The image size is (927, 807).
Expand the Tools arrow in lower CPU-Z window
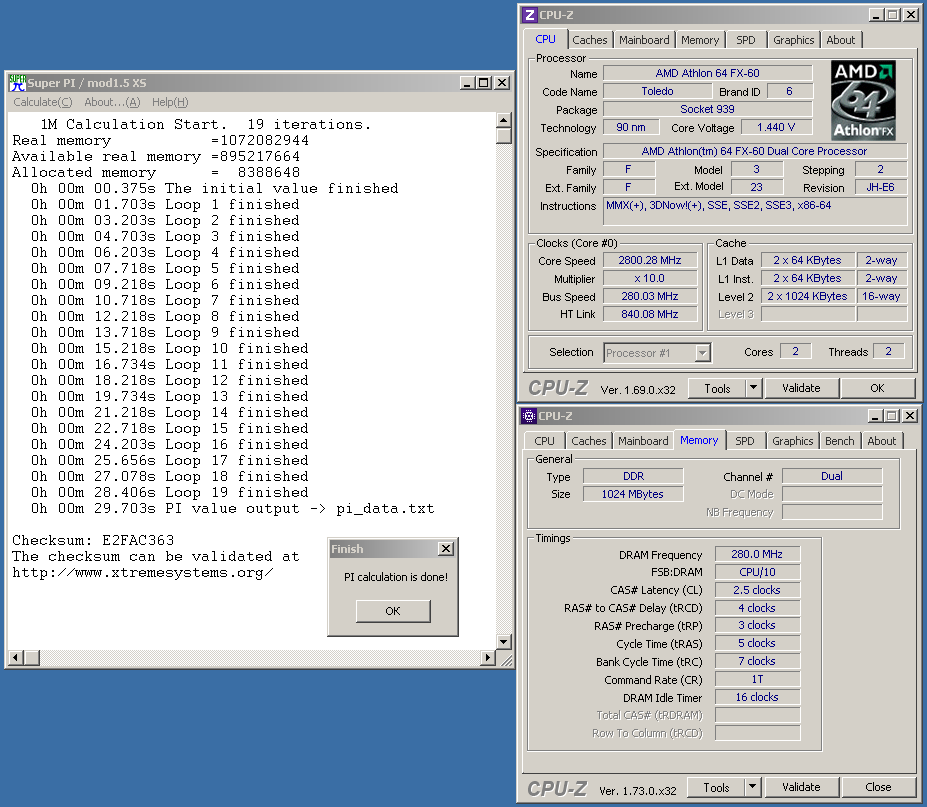[752, 787]
